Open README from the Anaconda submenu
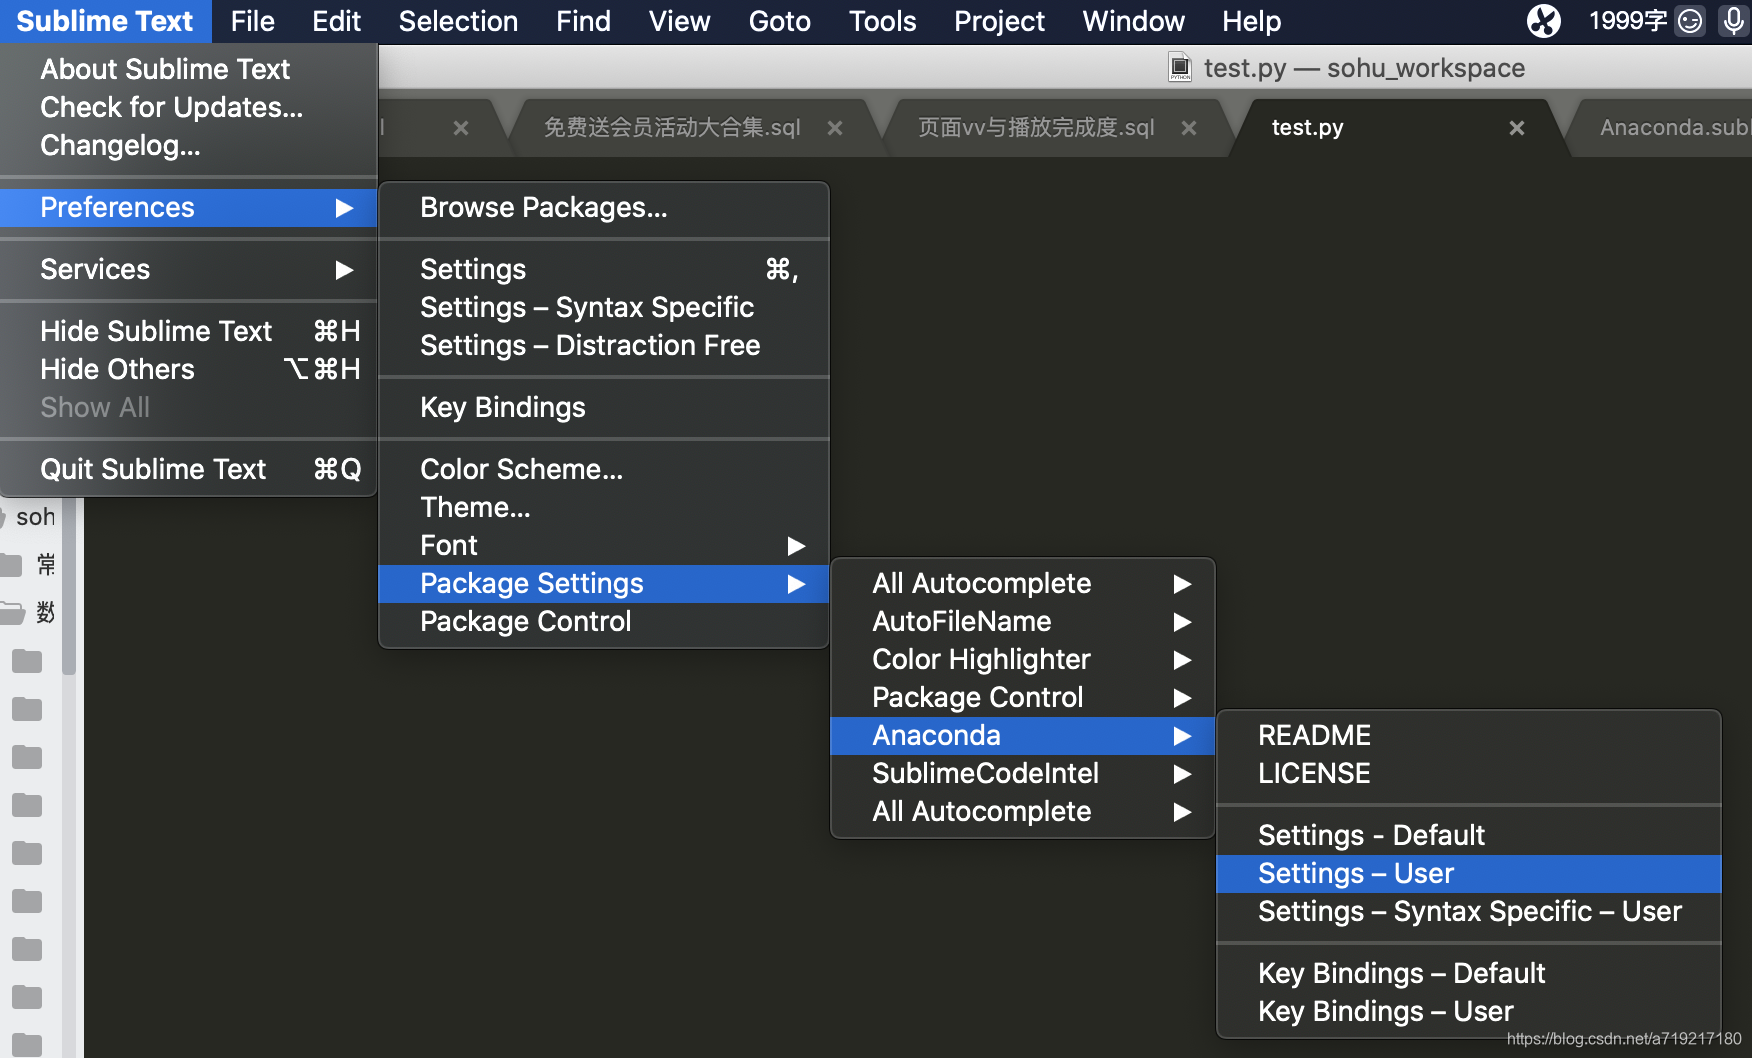The image size is (1752, 1058). pos(1314,735)
